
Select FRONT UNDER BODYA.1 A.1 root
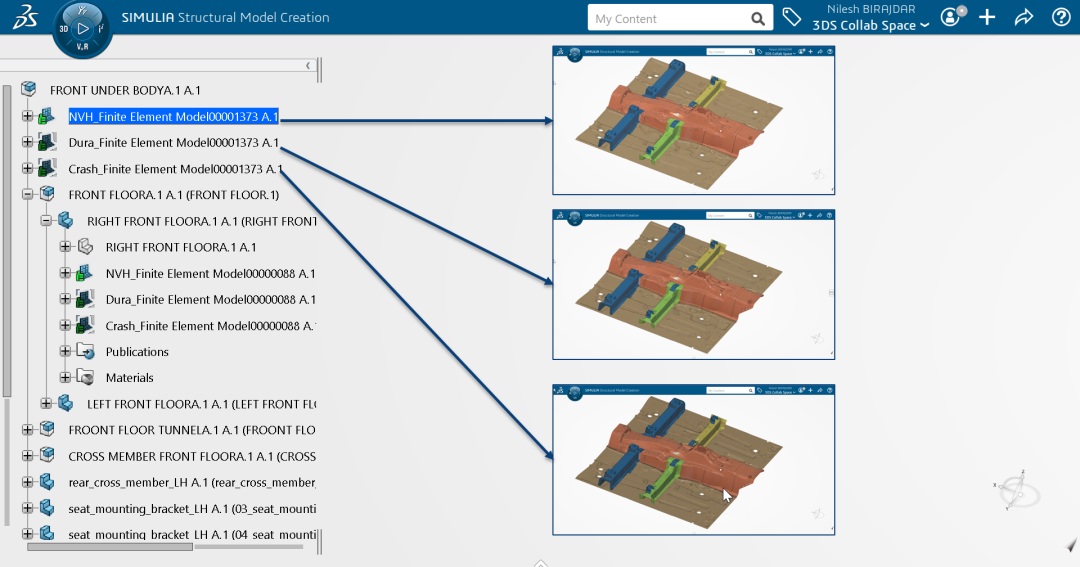point(125,90)
